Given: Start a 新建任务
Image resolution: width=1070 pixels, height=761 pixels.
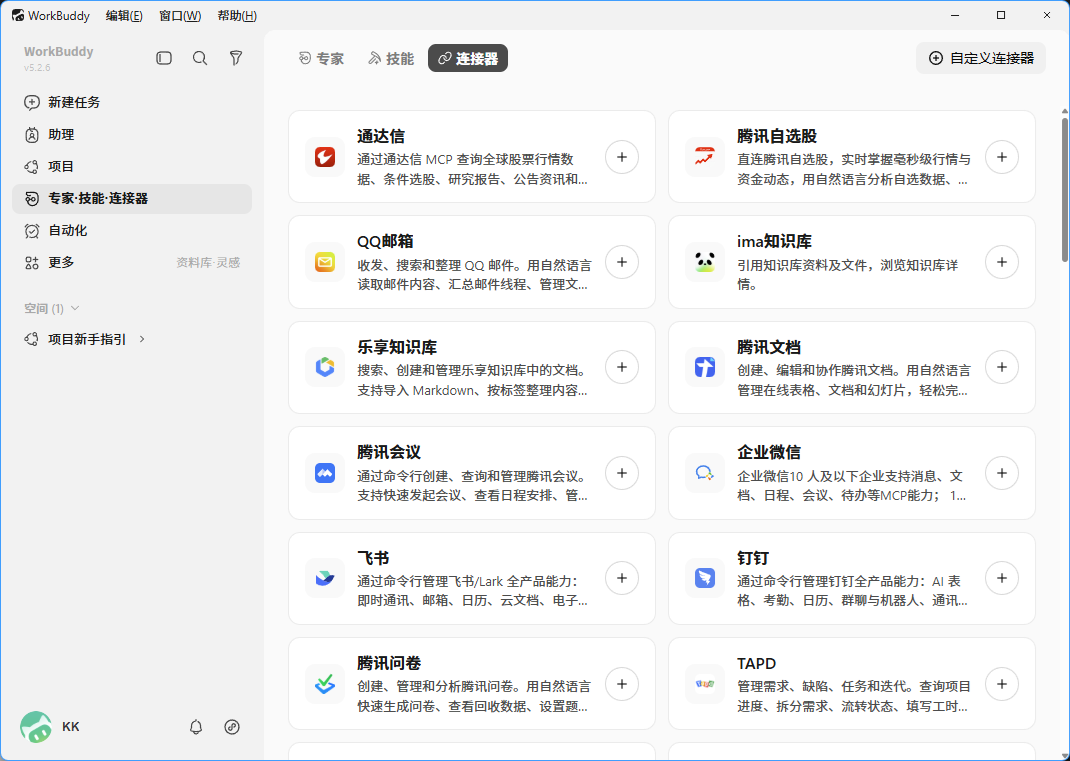Looking at the screenshot, I should [x=132, y=102].
